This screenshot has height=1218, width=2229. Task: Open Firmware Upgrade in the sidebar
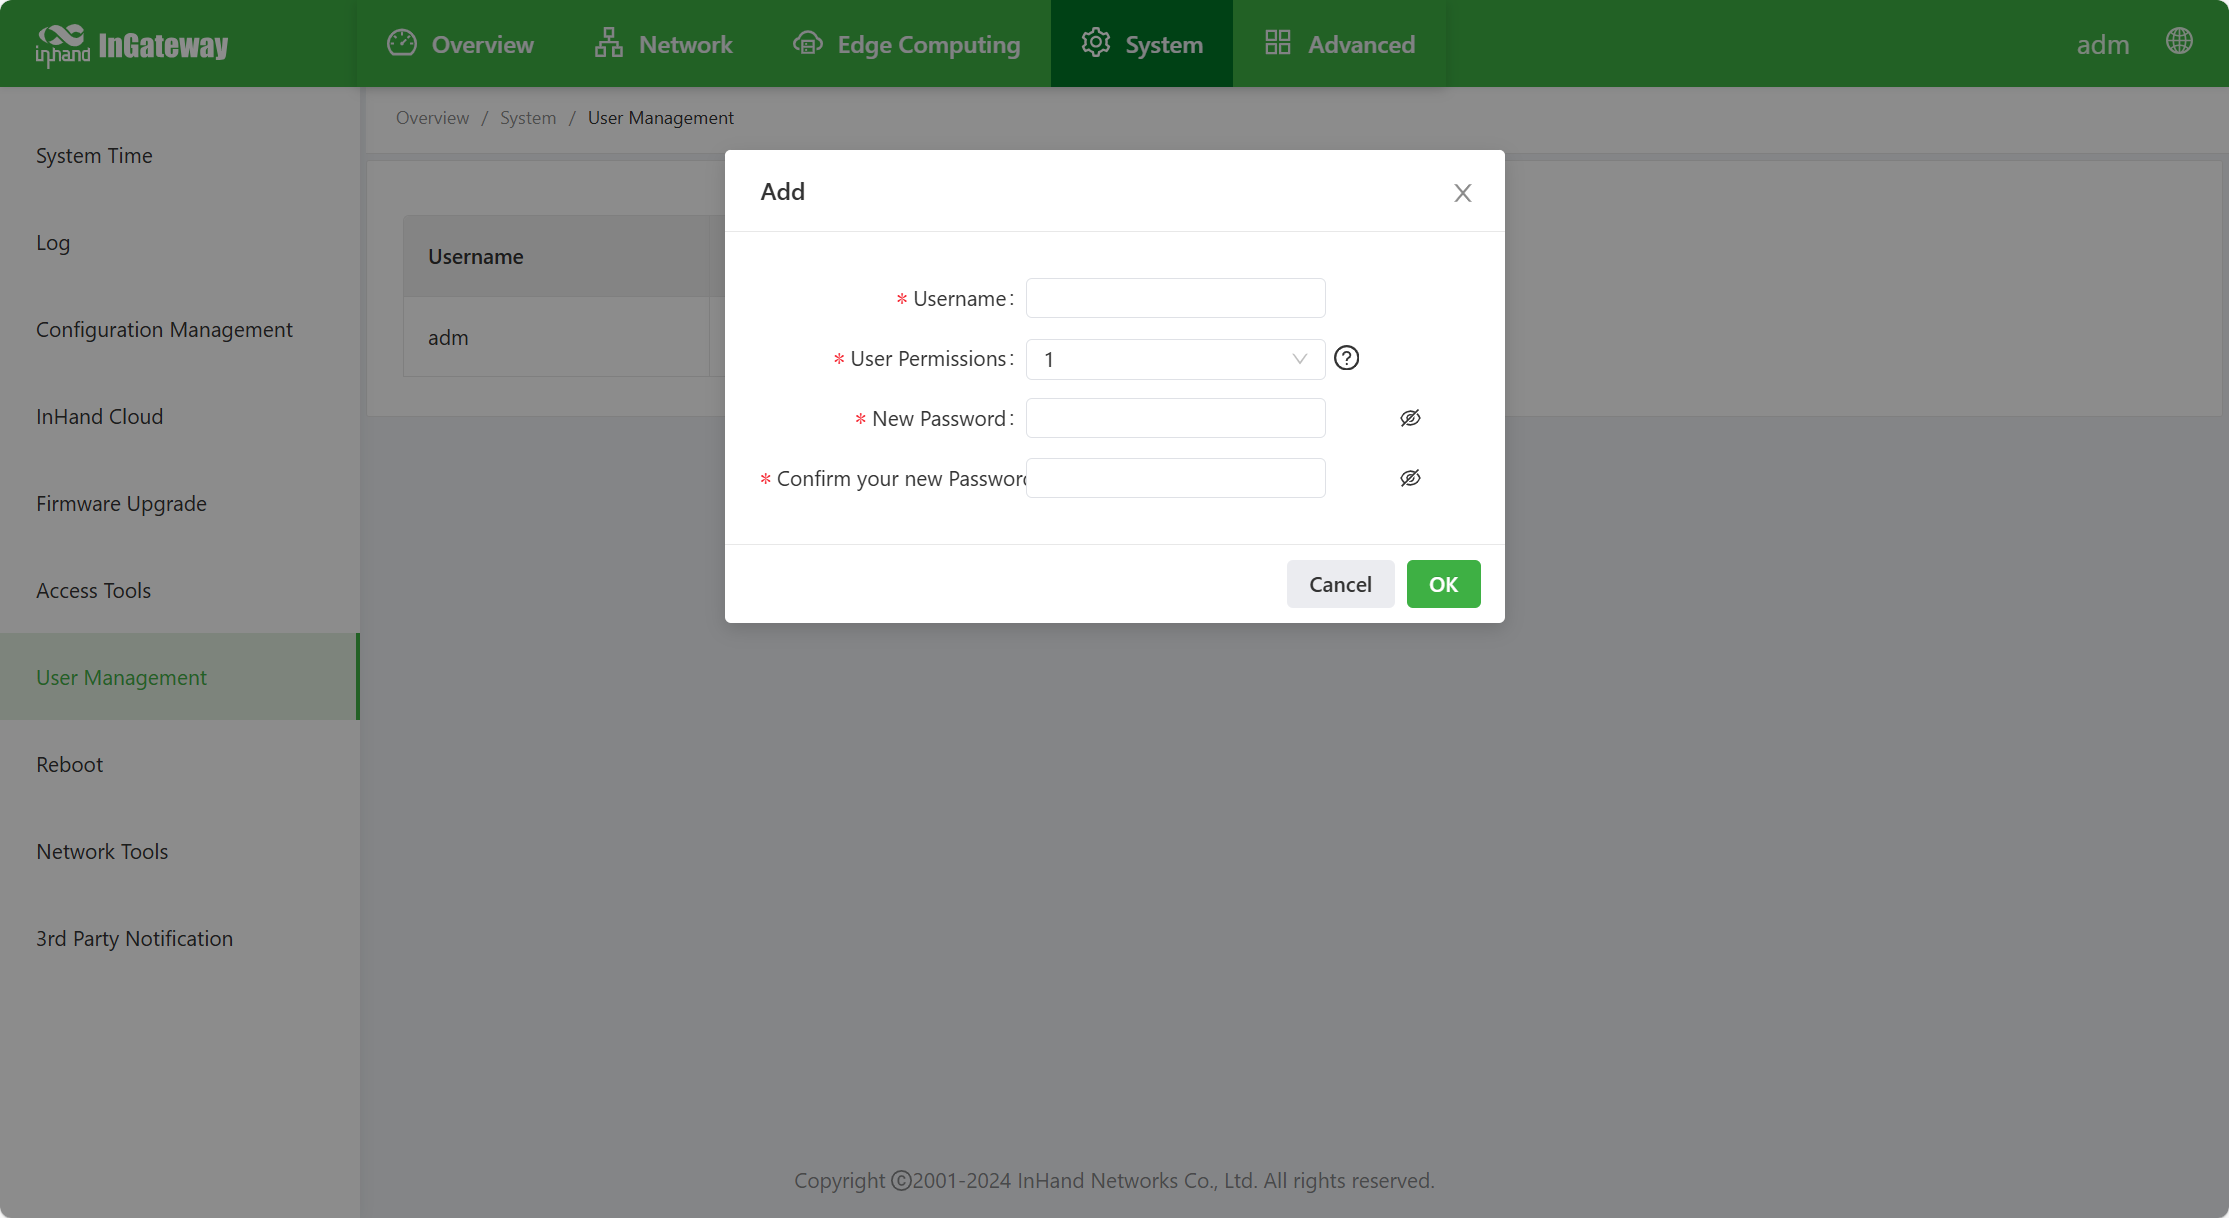click(121, 503)
